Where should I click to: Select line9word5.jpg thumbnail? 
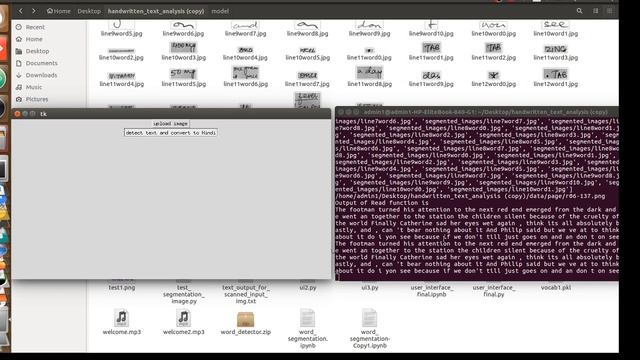pyautogui.click(x=122, y=24)
